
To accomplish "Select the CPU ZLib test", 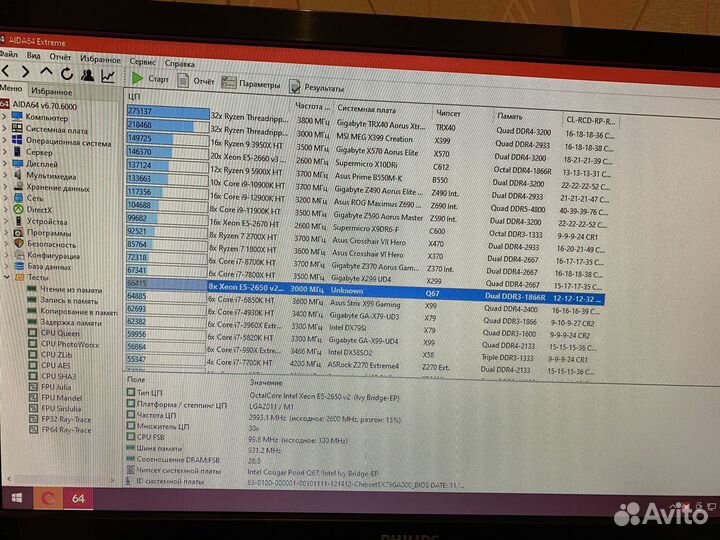I will click(56, 355).
